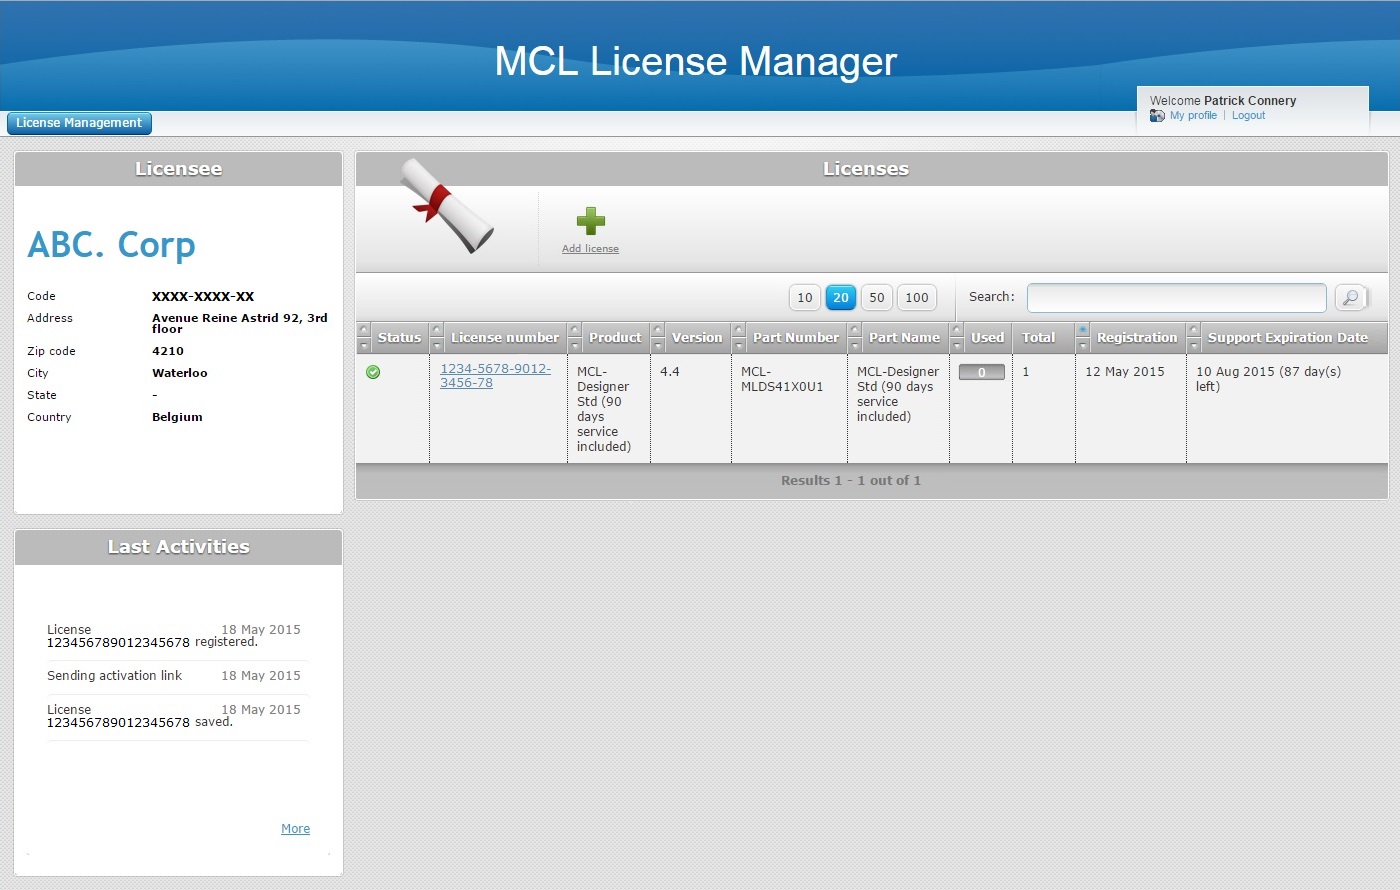Sort Version column ascending with up arrow
This screenshot has width=1400, height=890.
658,330
